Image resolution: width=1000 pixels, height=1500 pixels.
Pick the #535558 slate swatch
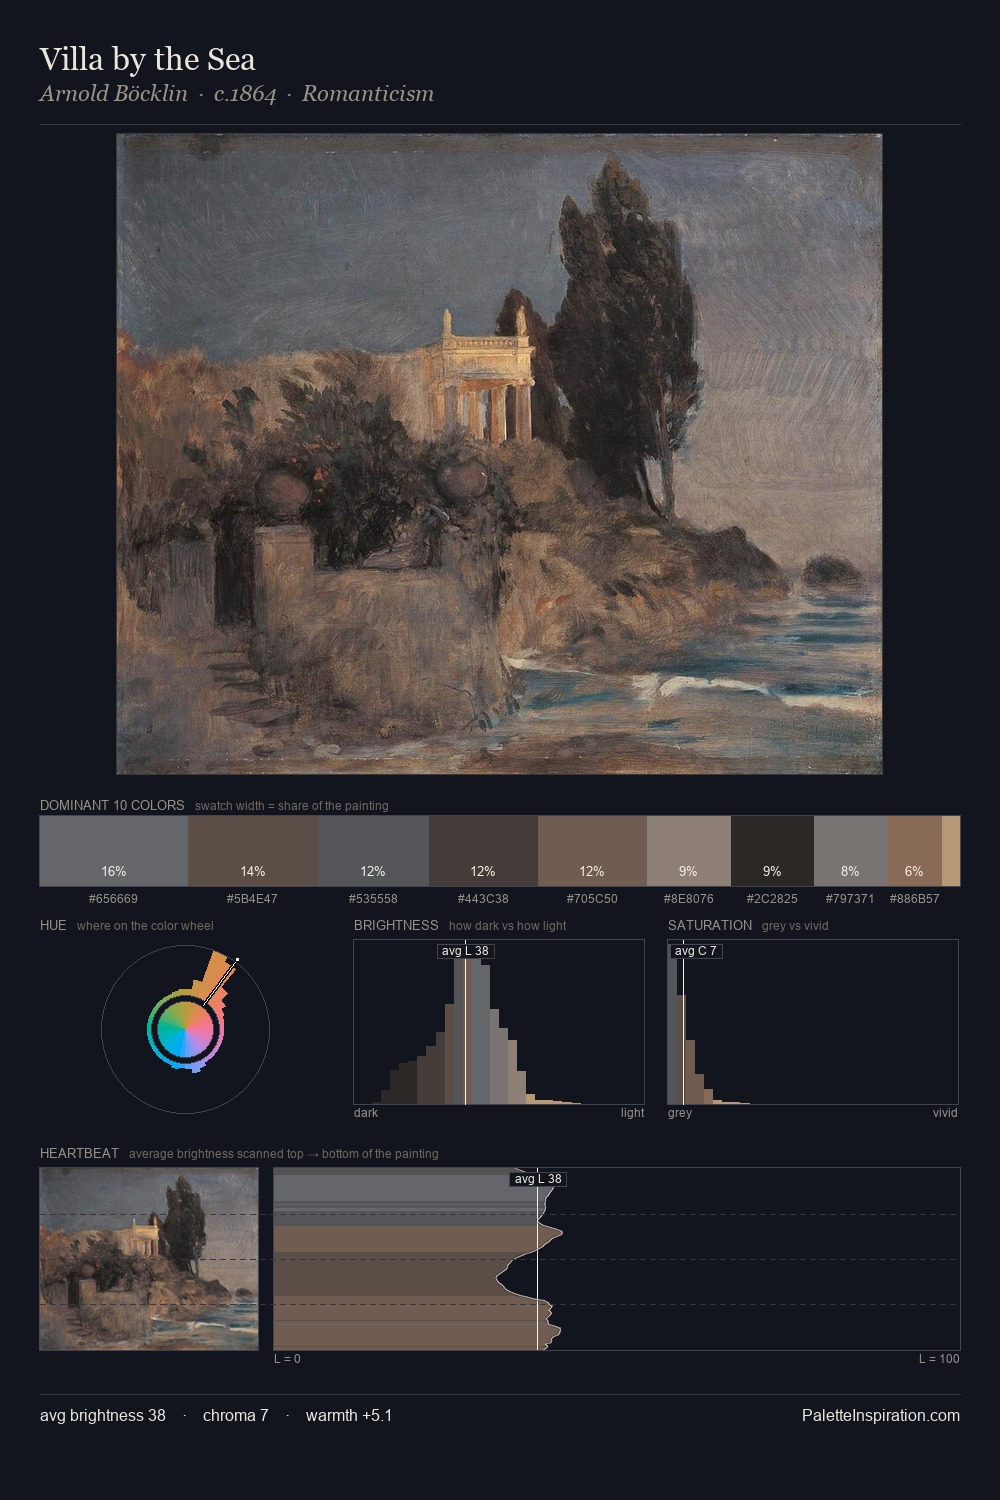coord(373,851)
